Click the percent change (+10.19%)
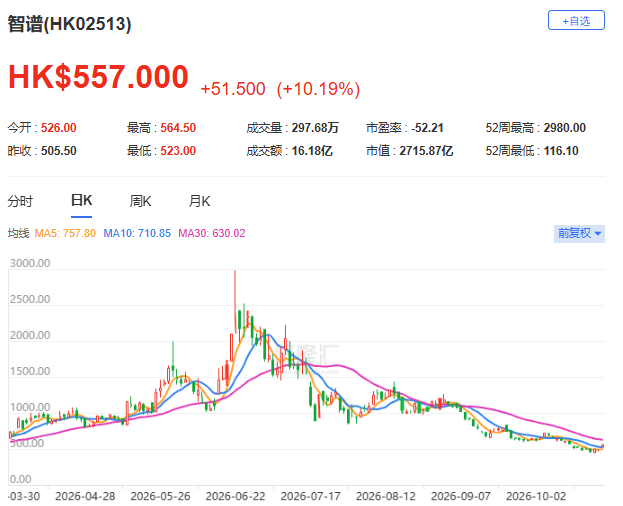The image size is (623, 506). click(x=319, y=89)
